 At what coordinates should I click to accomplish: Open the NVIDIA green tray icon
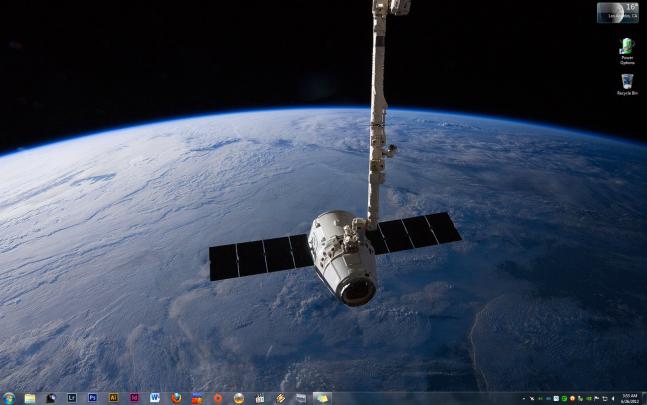(589, 398)
